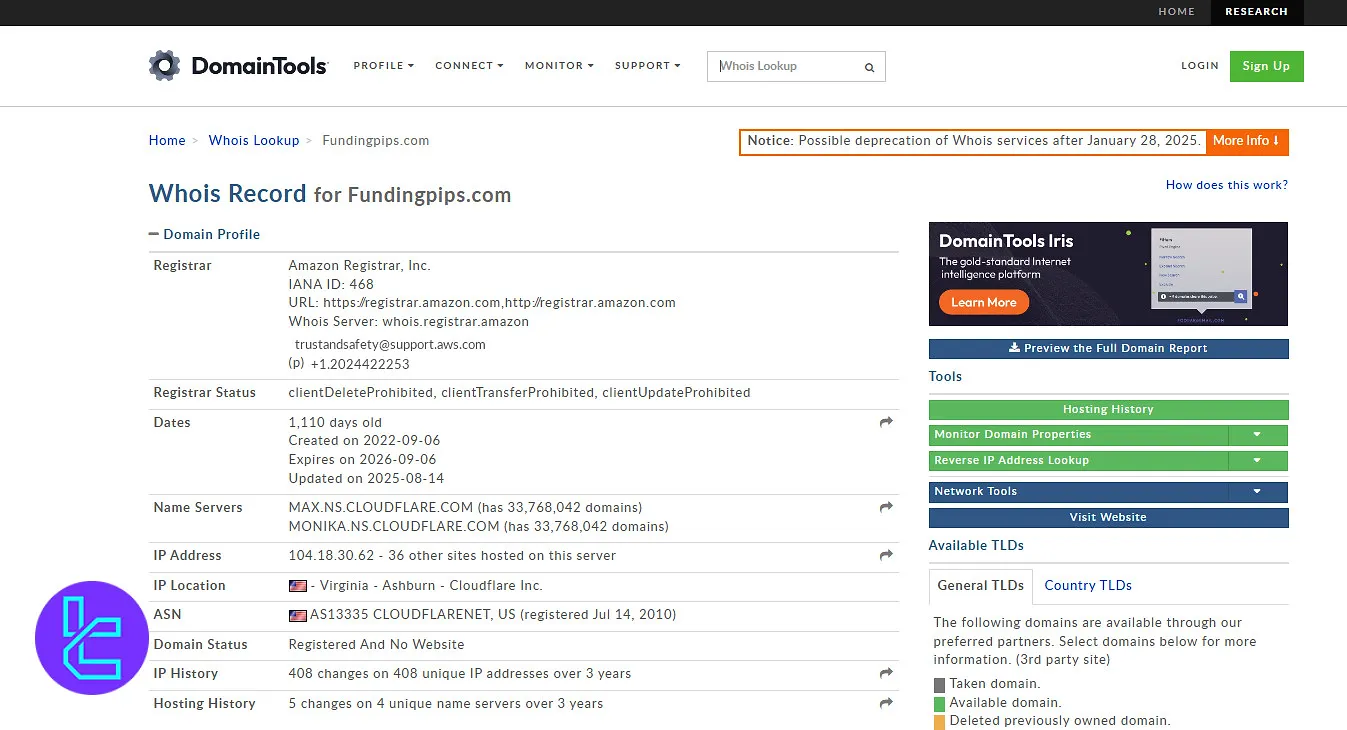
Task: Expand the Network Tools dropdown arrow
Action: click(1257, 492)
